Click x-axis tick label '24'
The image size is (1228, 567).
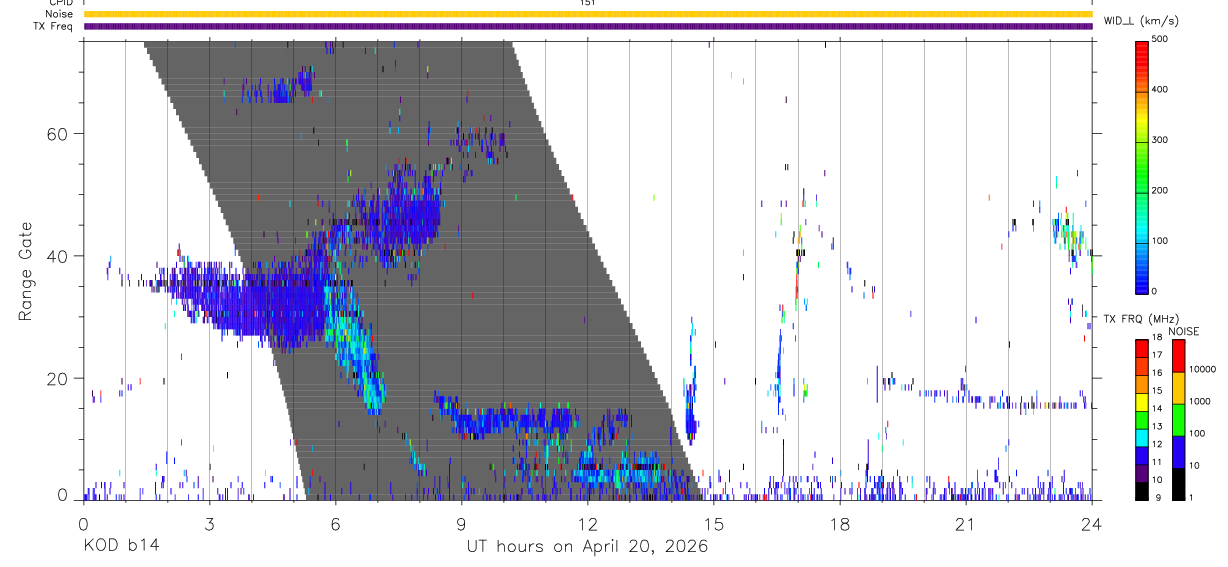pos(1091,524)
